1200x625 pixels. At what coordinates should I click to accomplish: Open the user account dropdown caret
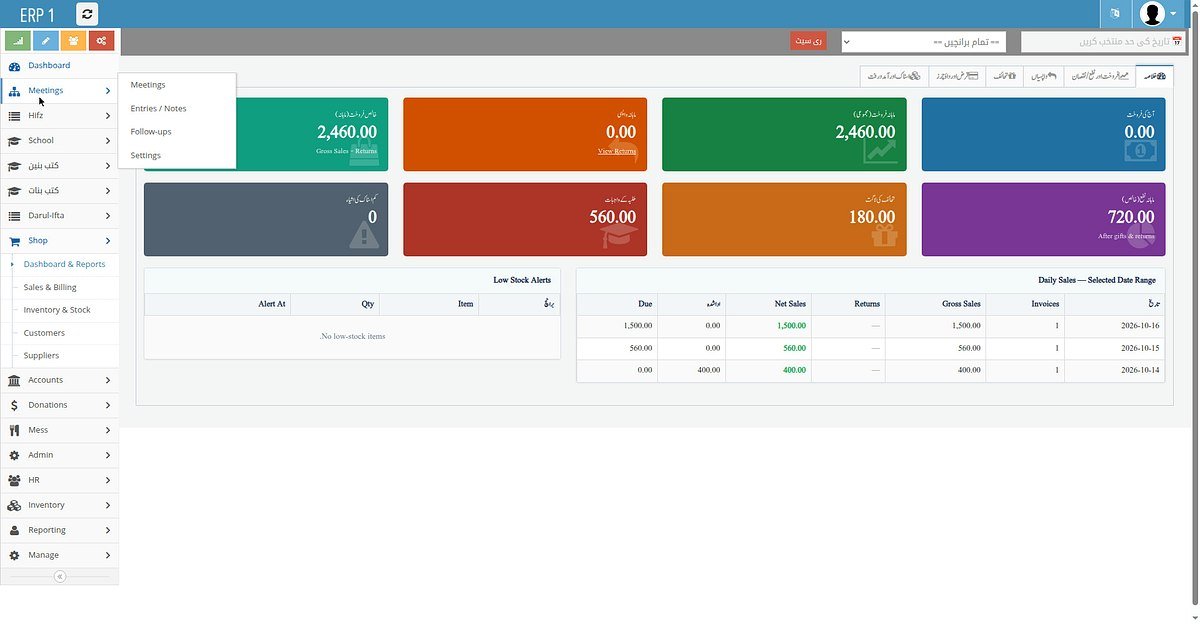[x=1173, y=14]
